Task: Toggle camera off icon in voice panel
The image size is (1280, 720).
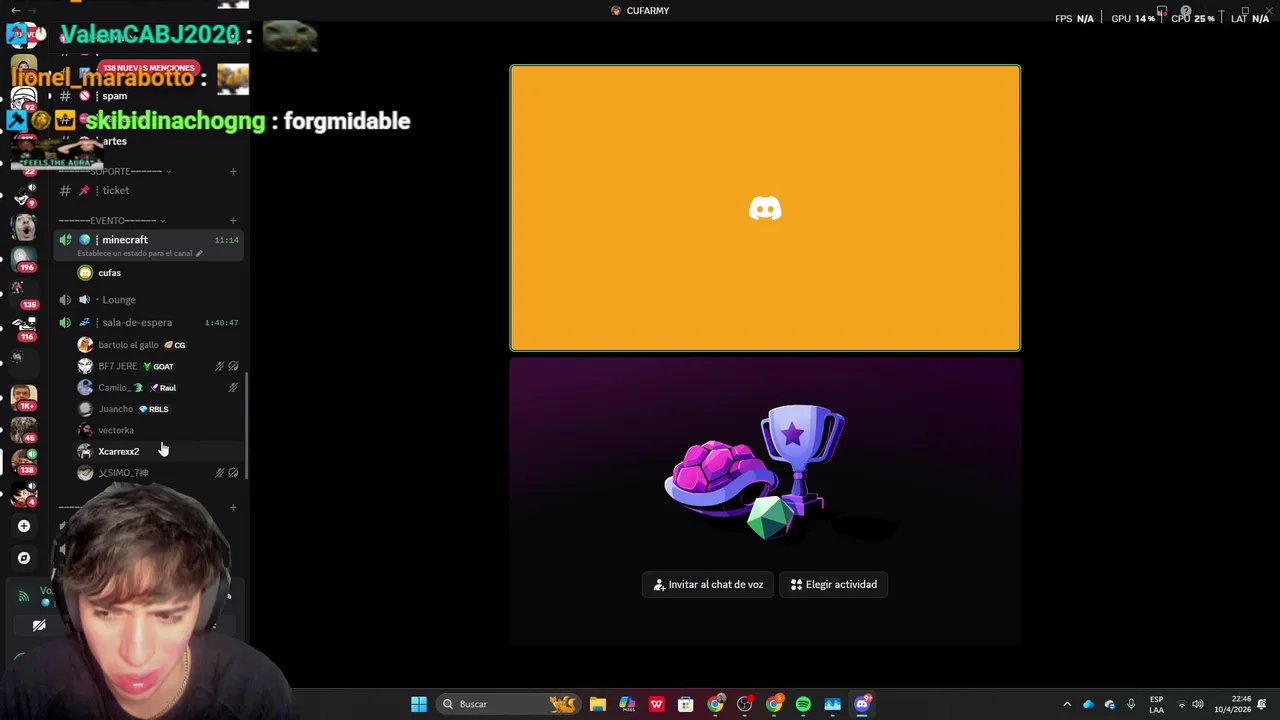Action: 39,626
